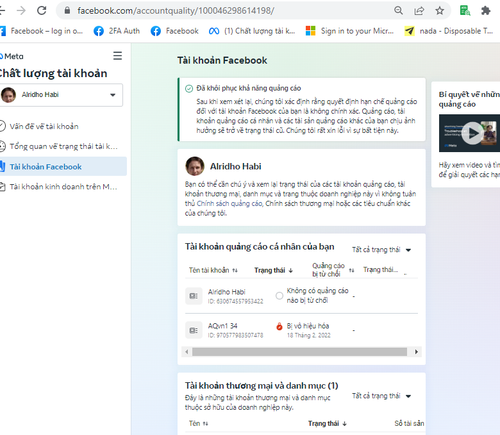Screen dimensions: 500x435
Task: Sort by Tên tài khoản column
Action: 213,270
